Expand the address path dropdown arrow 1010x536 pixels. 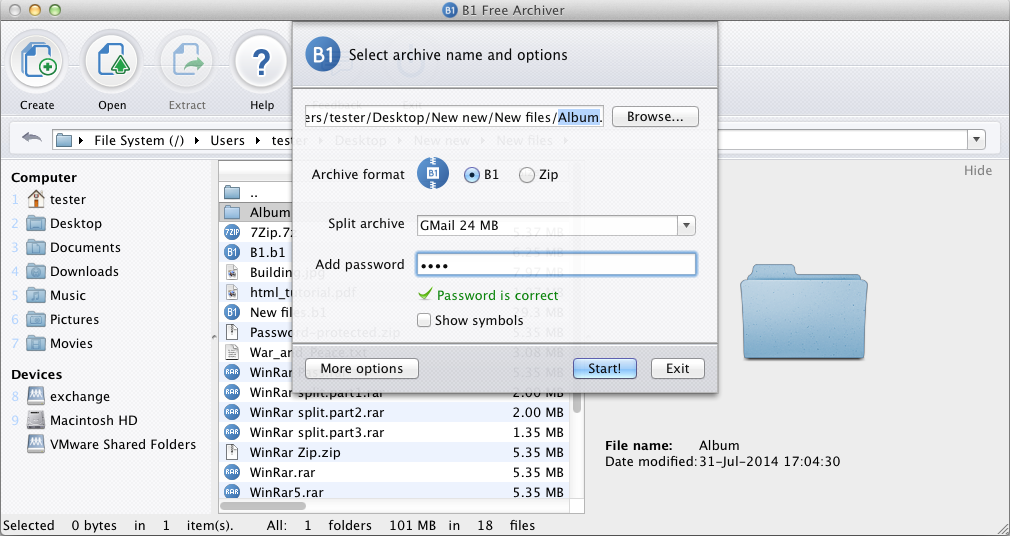(975, 140)
